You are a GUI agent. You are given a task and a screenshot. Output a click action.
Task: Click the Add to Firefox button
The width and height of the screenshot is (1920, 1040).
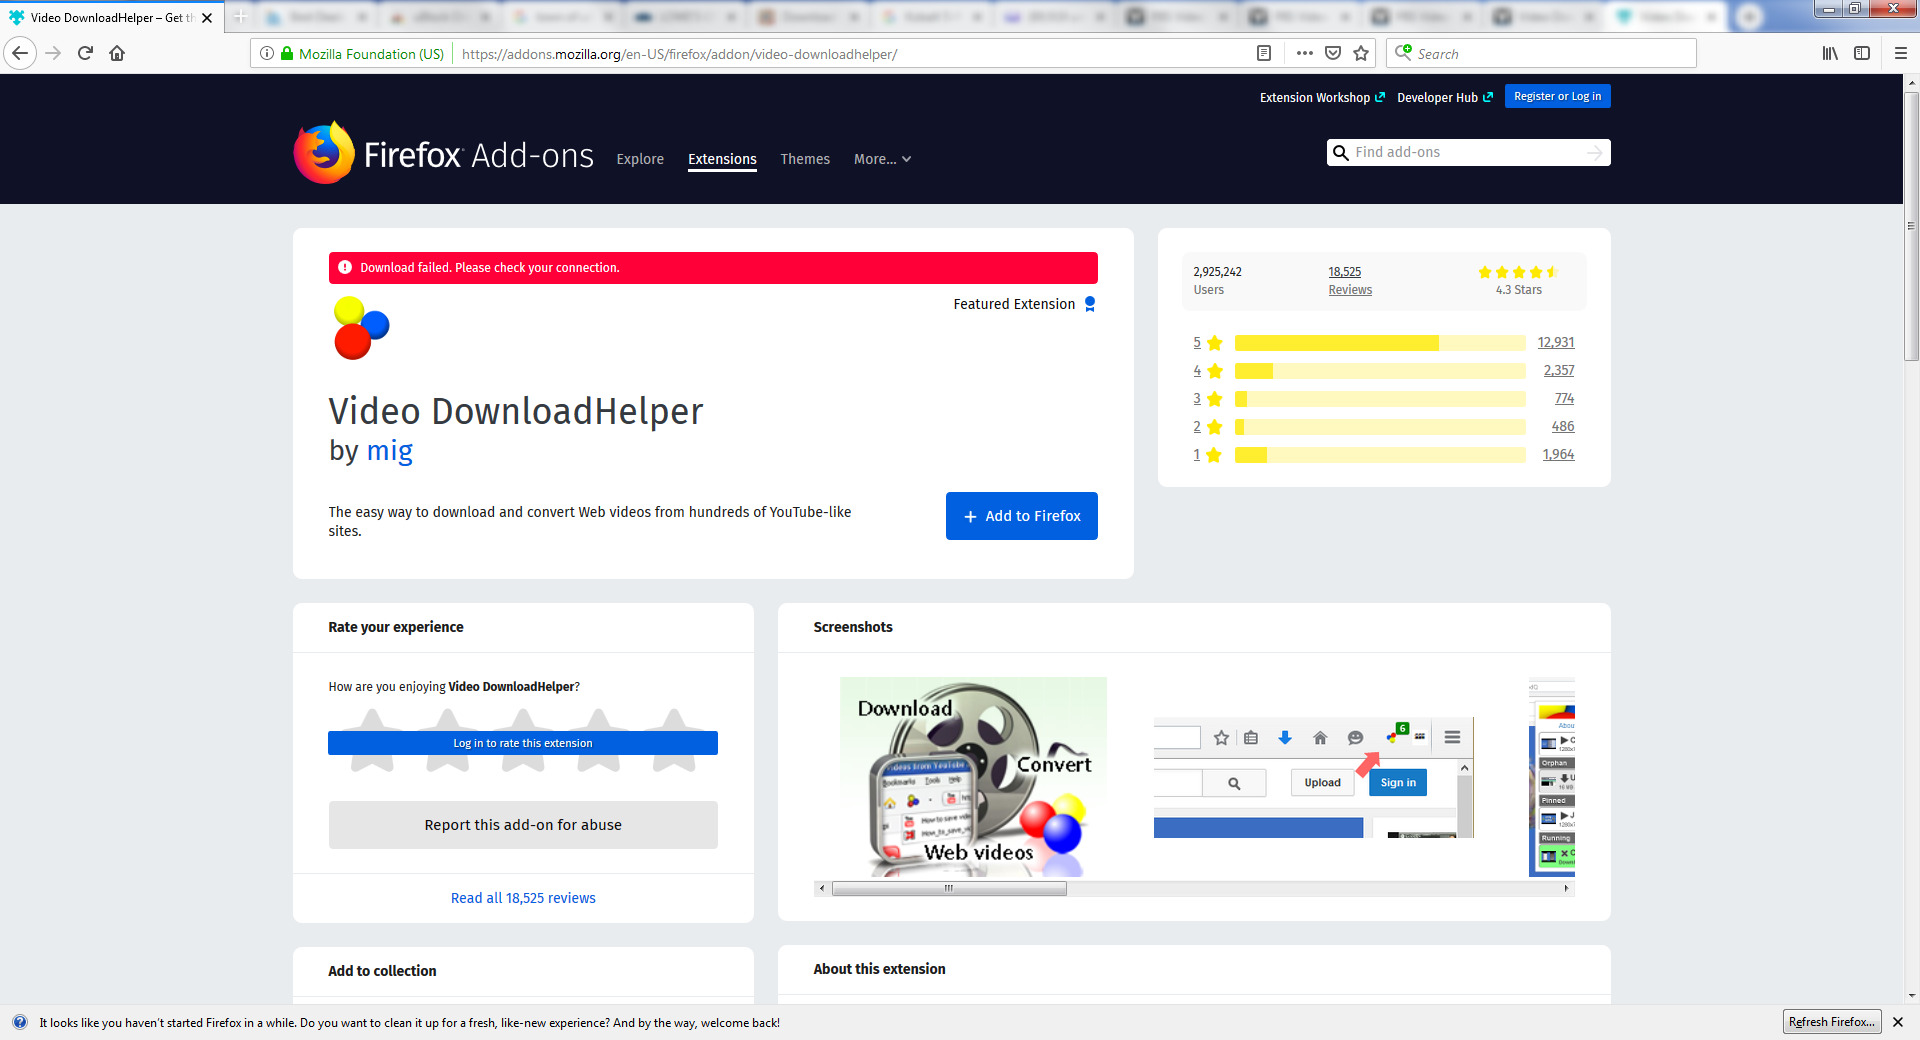tap(1022, 516)
